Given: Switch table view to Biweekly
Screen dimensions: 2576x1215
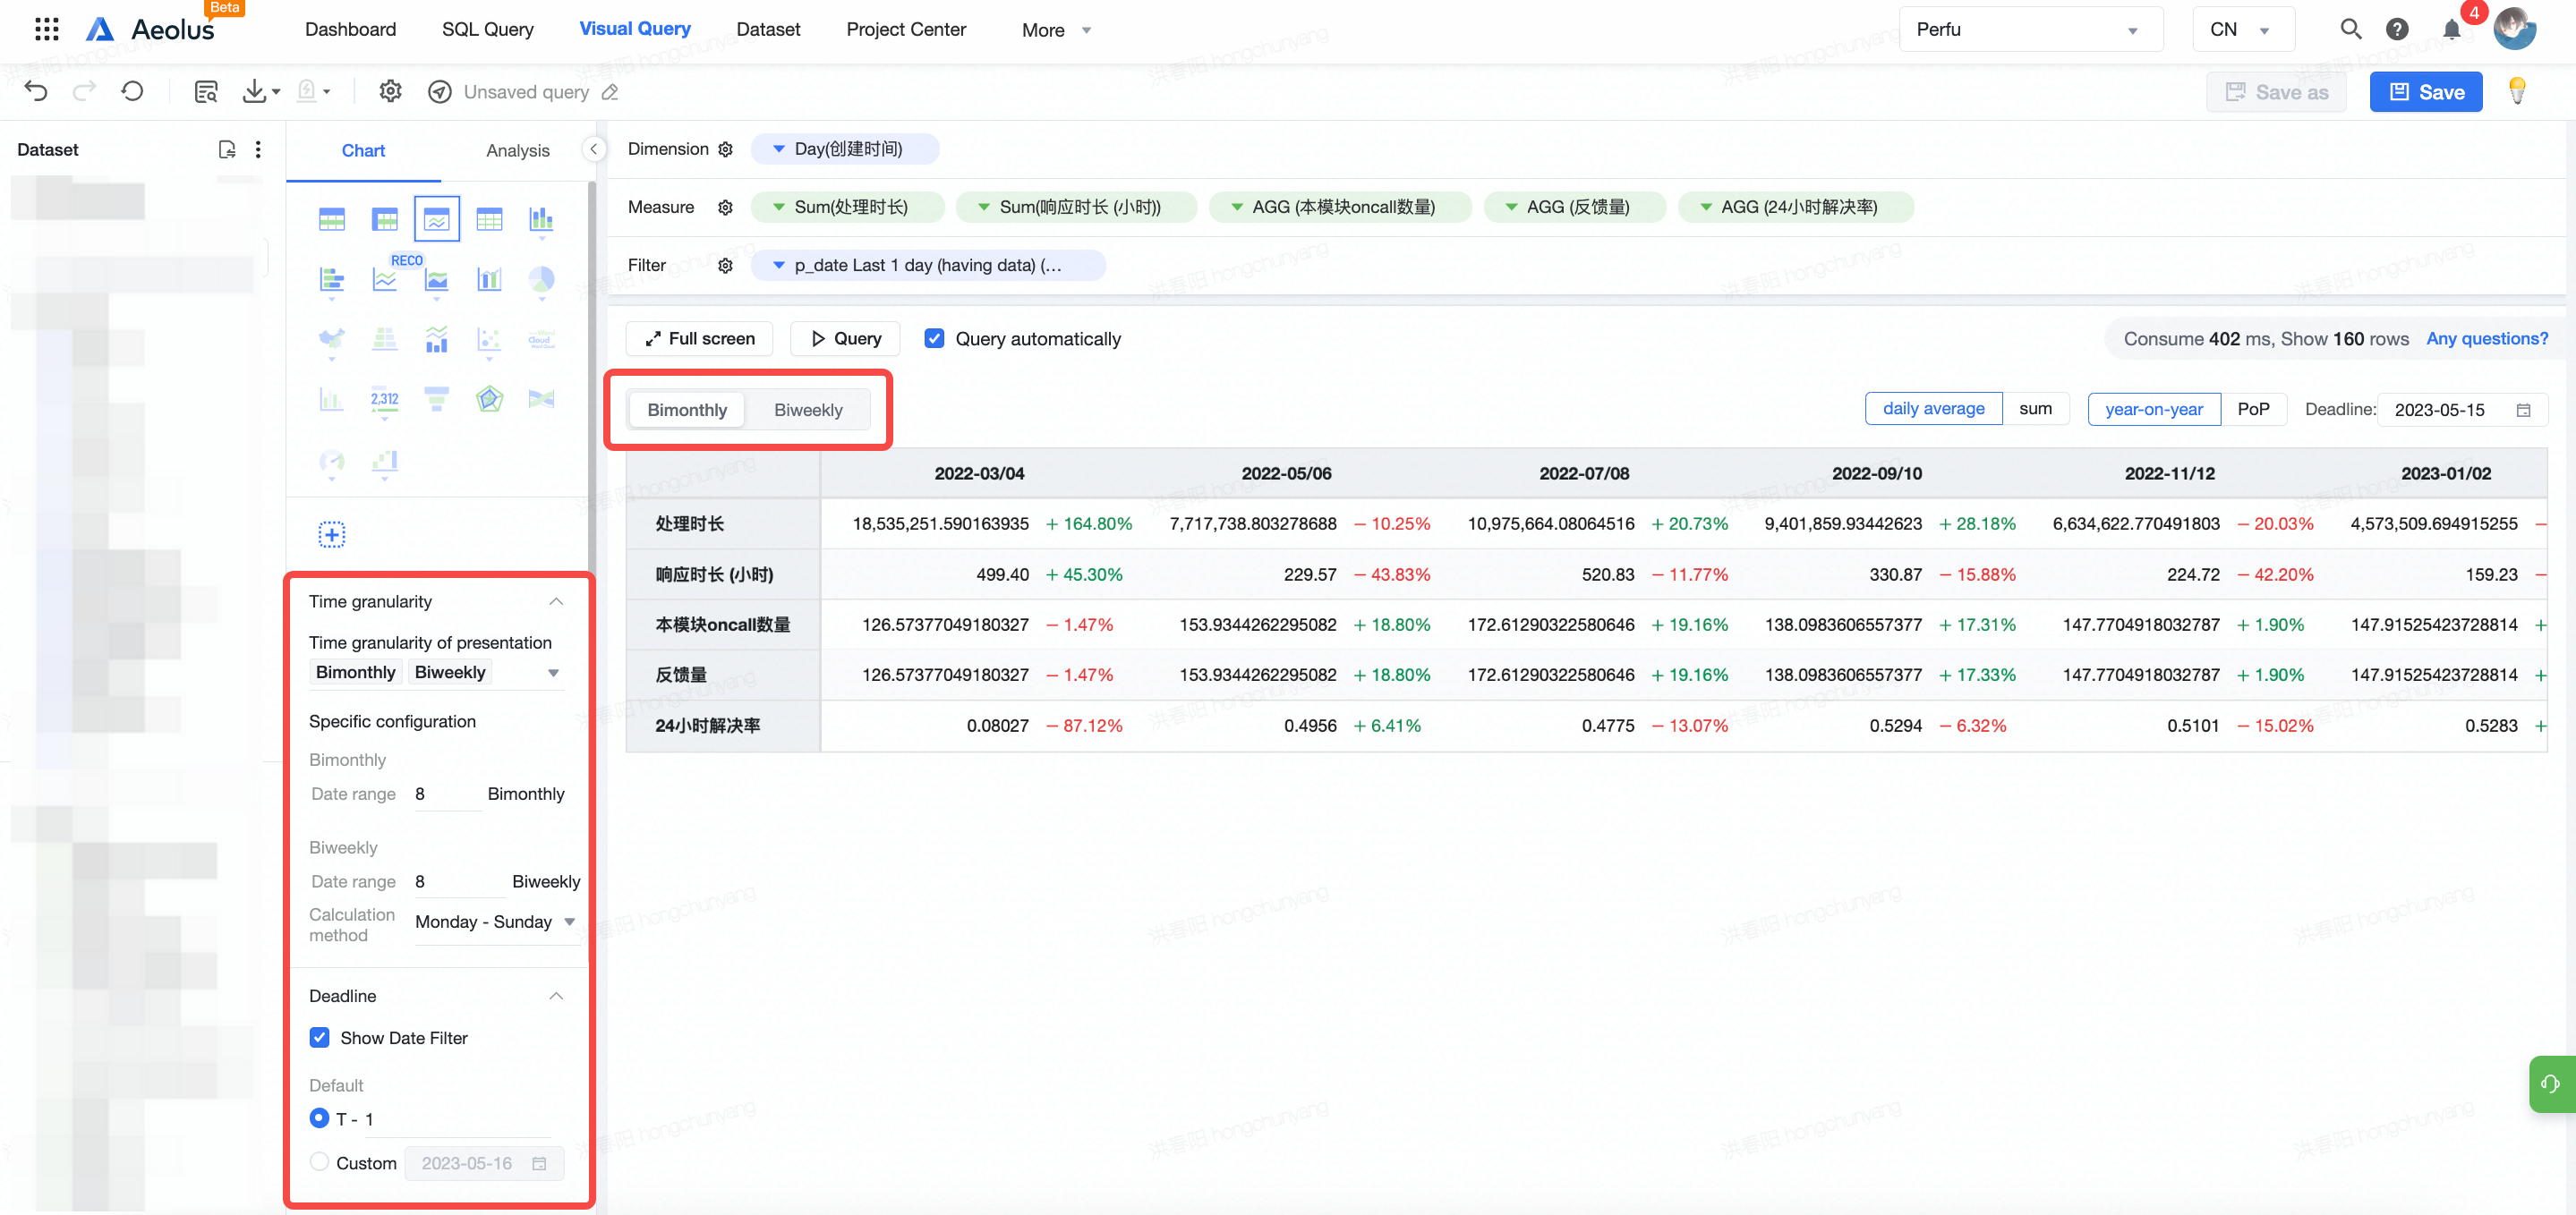Looking at the screenshot, I should [x=808, y=410].
